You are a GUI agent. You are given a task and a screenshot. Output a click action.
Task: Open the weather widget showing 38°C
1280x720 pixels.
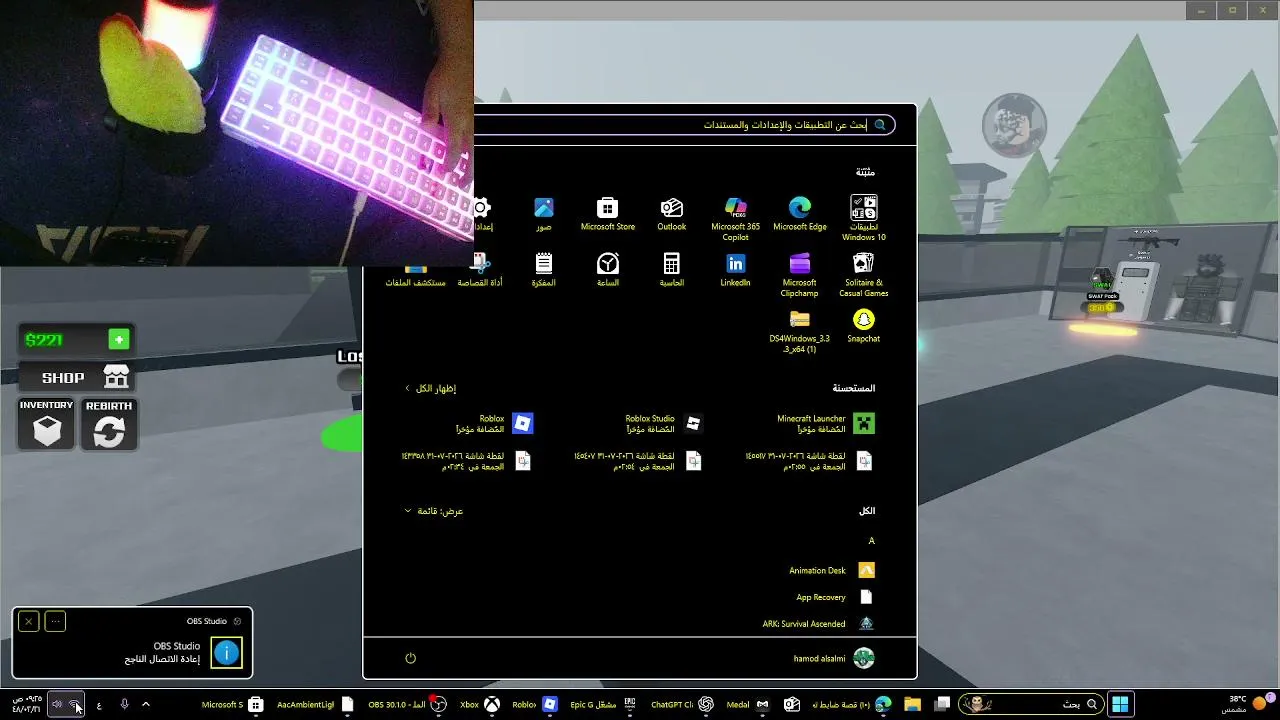[x=1248, y=704]
